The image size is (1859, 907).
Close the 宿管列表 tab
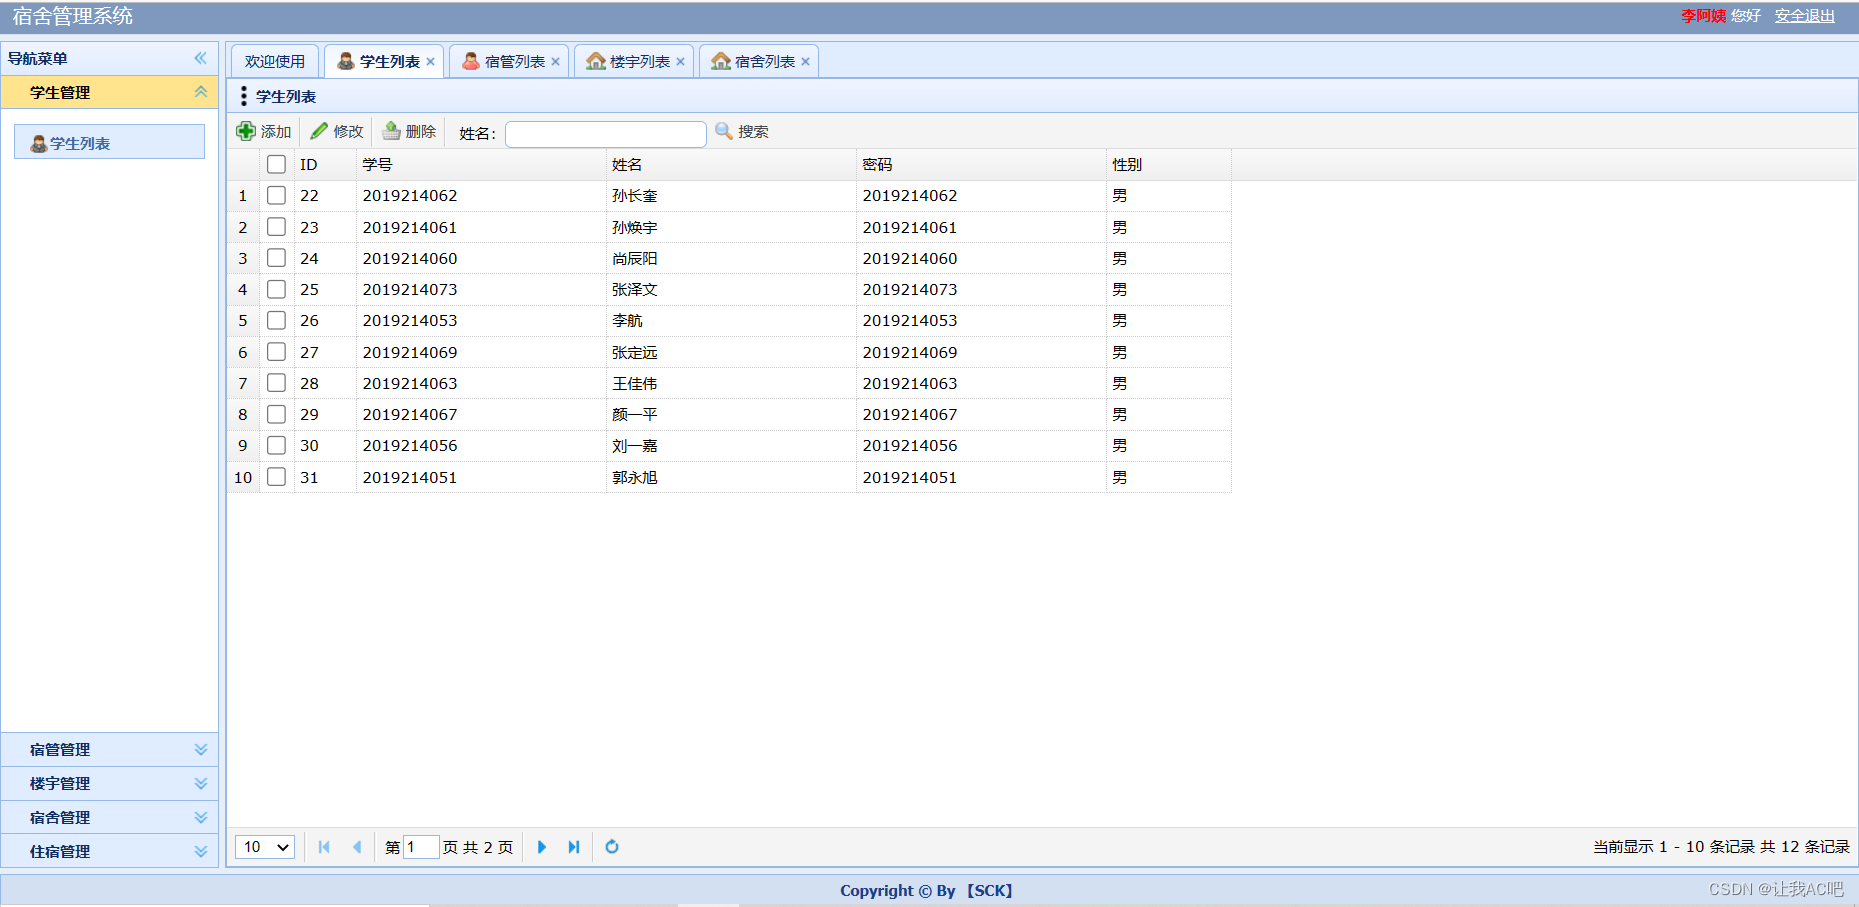pyautogui.click(x=556, y=62)
